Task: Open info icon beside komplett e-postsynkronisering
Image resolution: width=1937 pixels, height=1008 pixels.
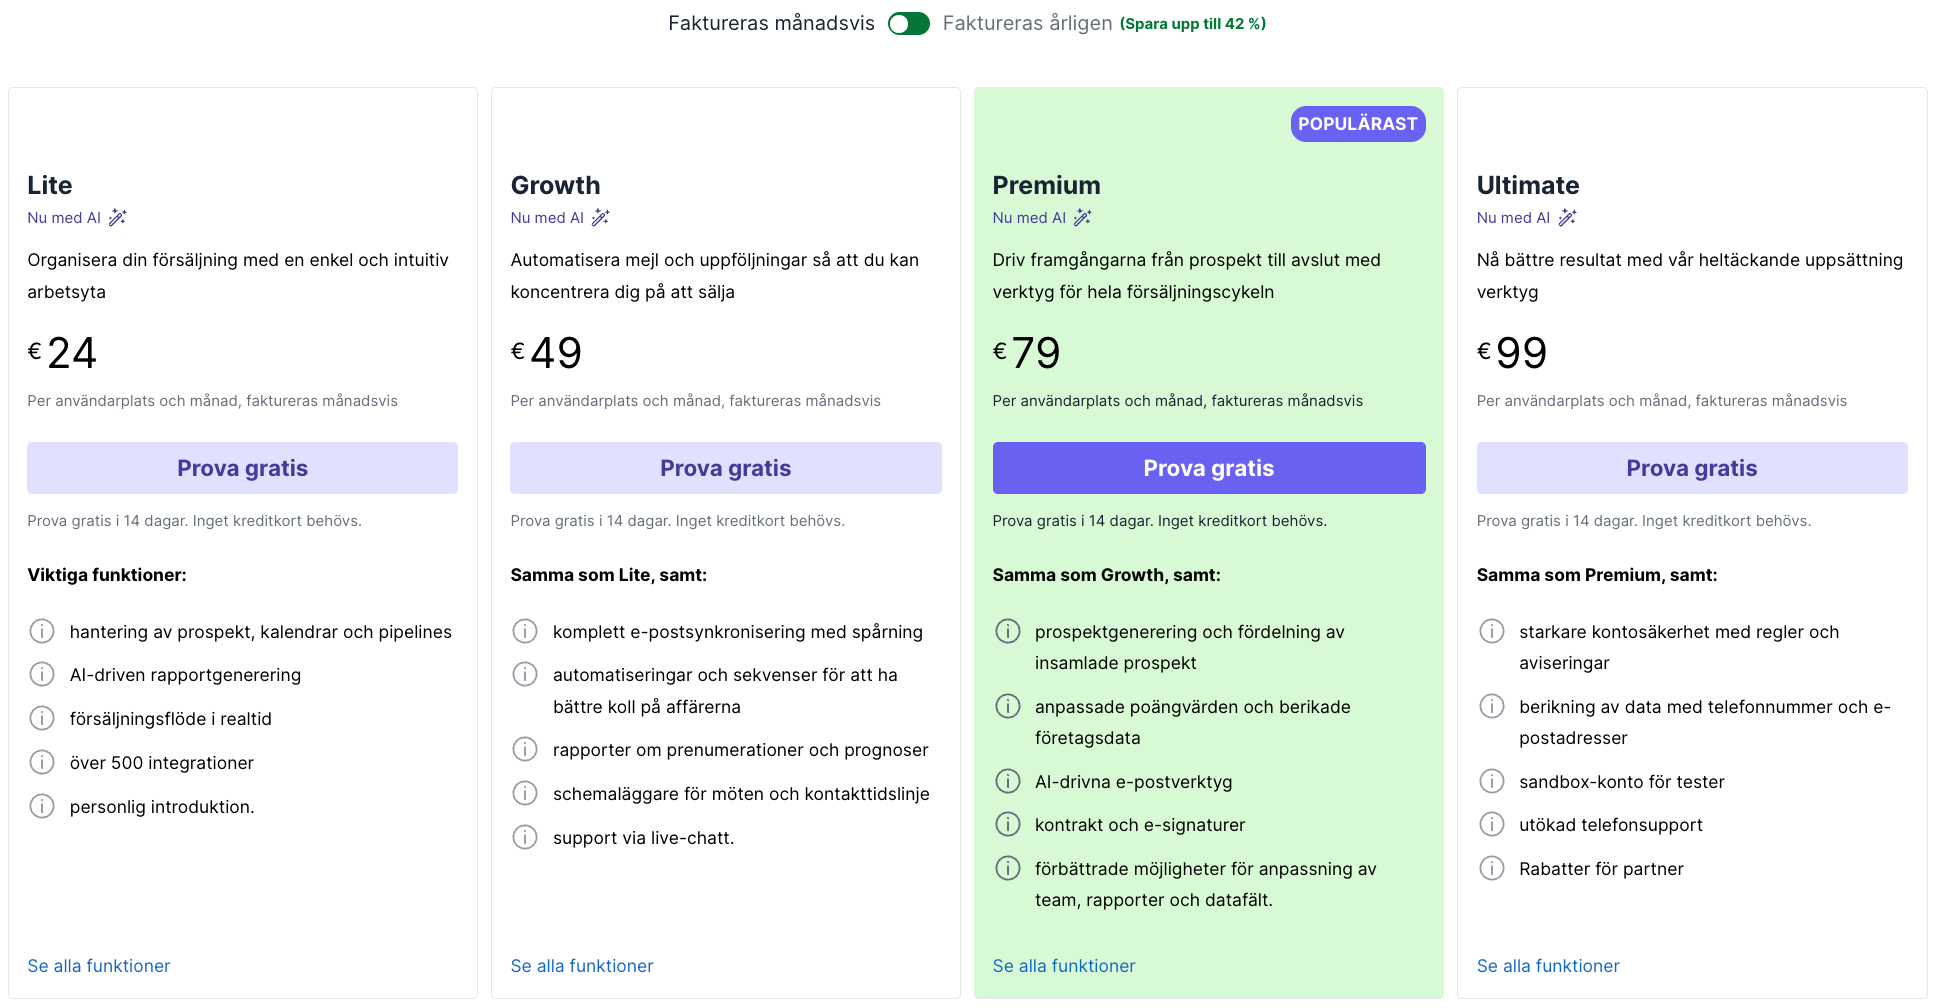Action: click(x=525, y=632)
